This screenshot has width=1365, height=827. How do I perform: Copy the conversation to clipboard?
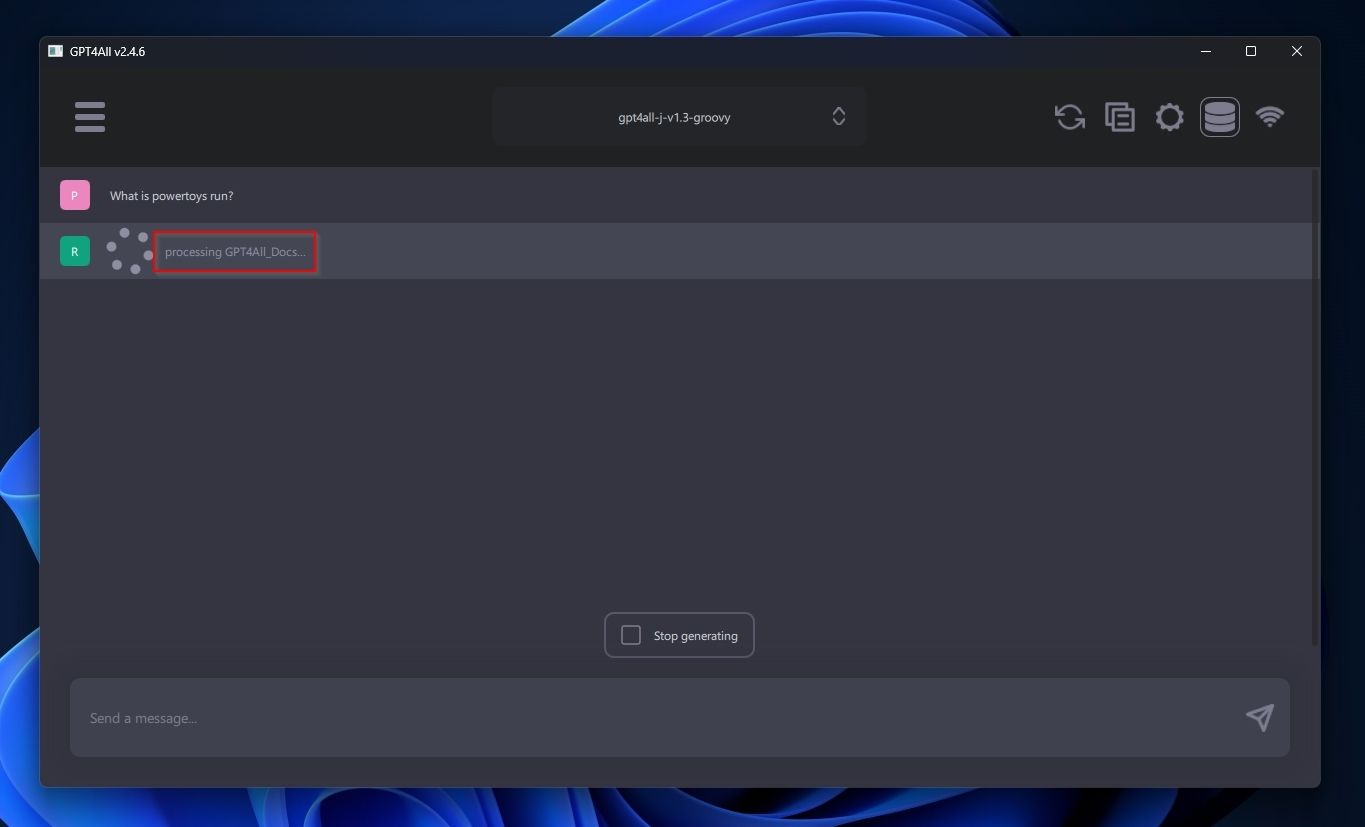tap(1119, 117)
